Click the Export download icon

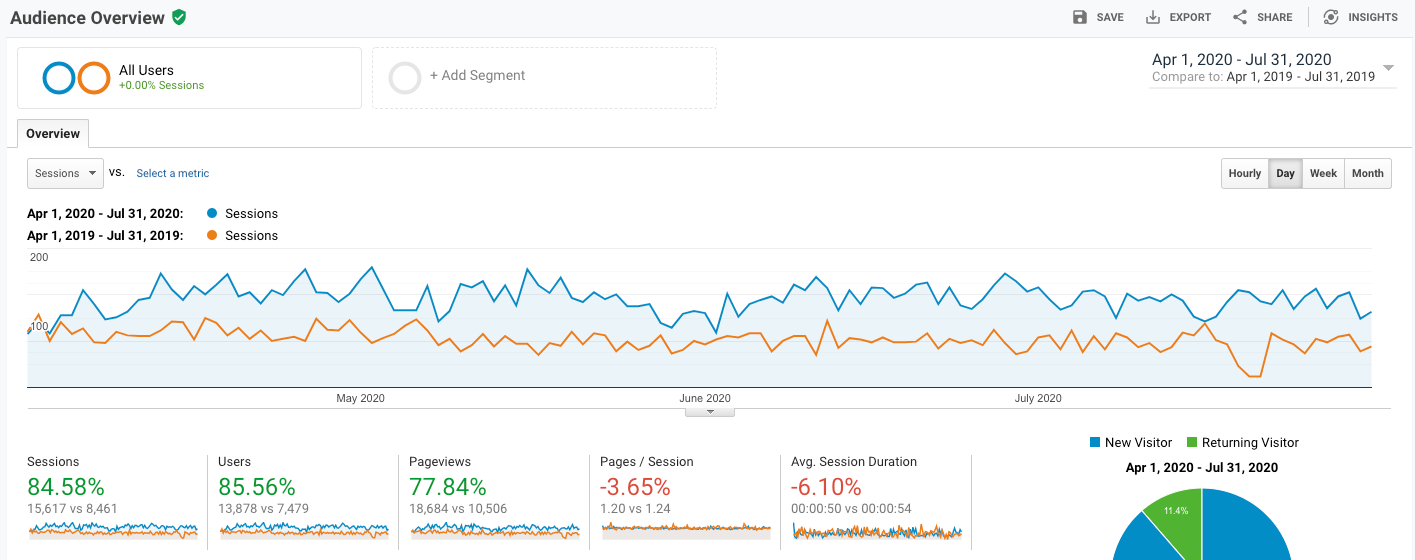(x=1152, y=17)
